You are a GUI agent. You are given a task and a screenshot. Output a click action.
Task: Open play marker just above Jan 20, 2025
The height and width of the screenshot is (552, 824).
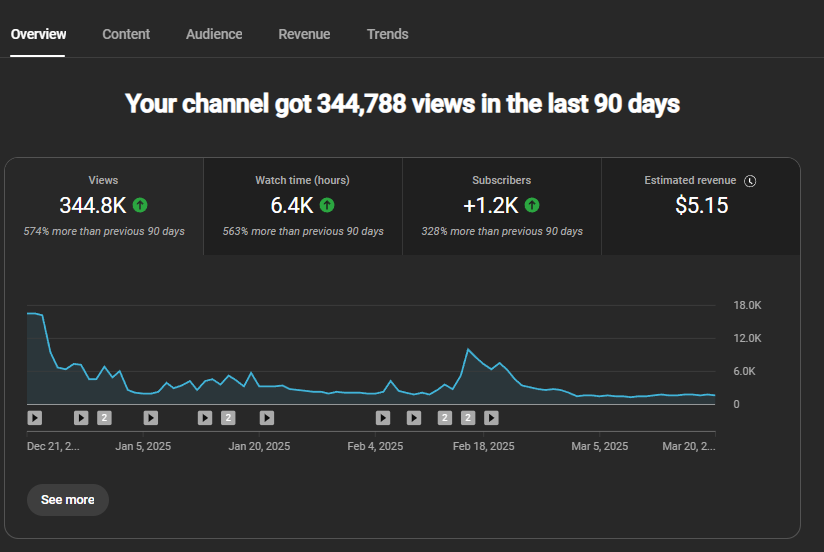(267, 418)
